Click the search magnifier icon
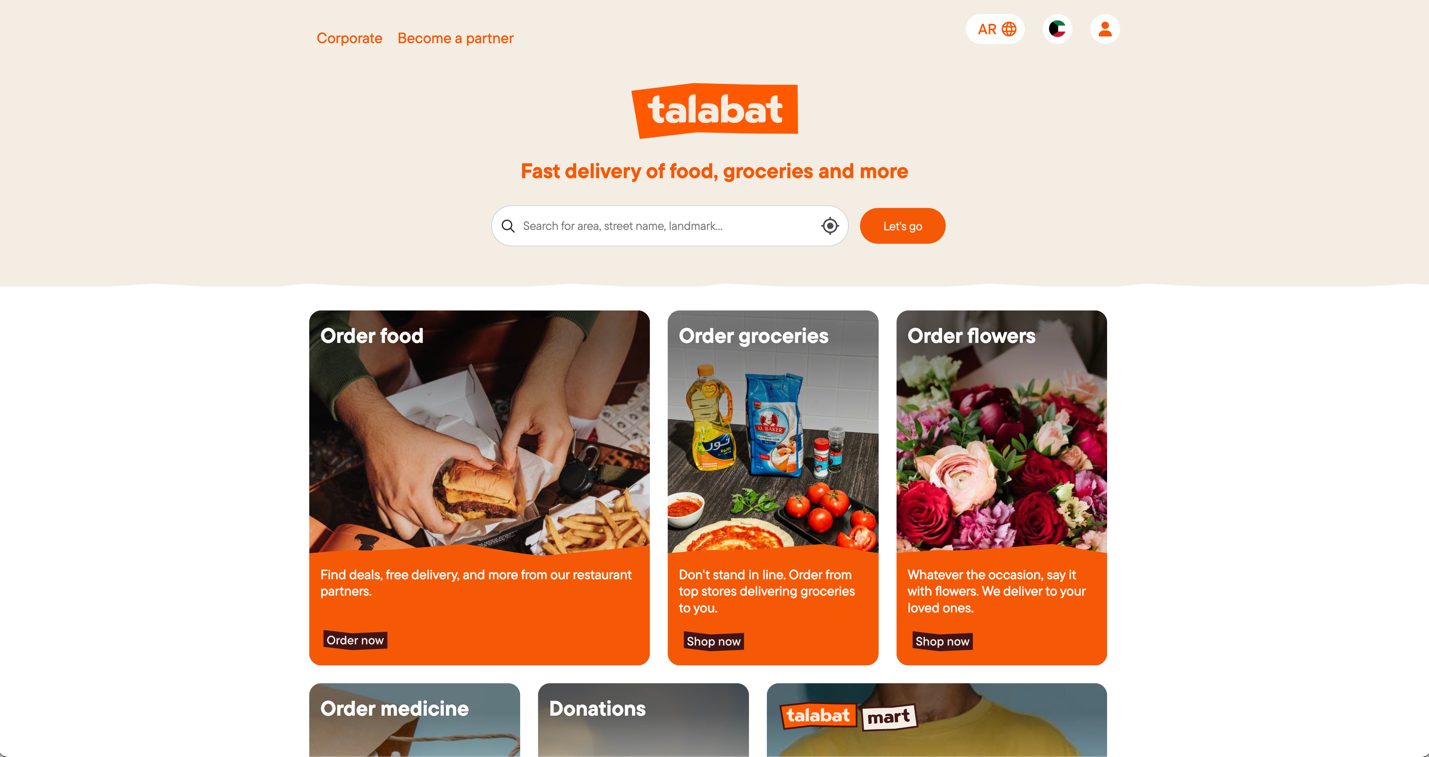The height and width of the screenshot is (757, 1429). click(x=508, y=226)
